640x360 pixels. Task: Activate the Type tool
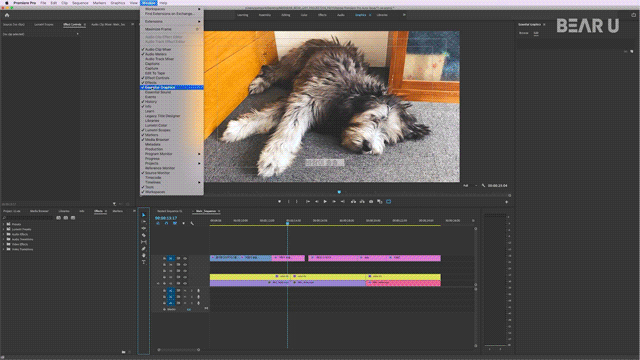click(144, 262)
